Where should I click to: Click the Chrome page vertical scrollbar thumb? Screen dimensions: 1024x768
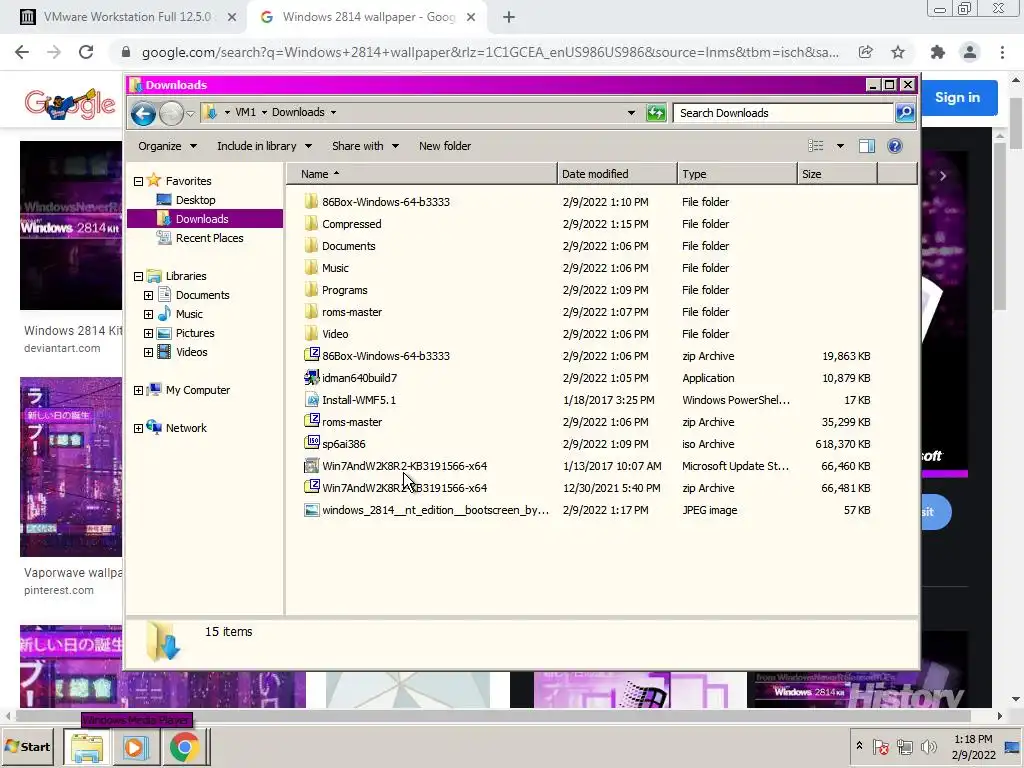1017,122
